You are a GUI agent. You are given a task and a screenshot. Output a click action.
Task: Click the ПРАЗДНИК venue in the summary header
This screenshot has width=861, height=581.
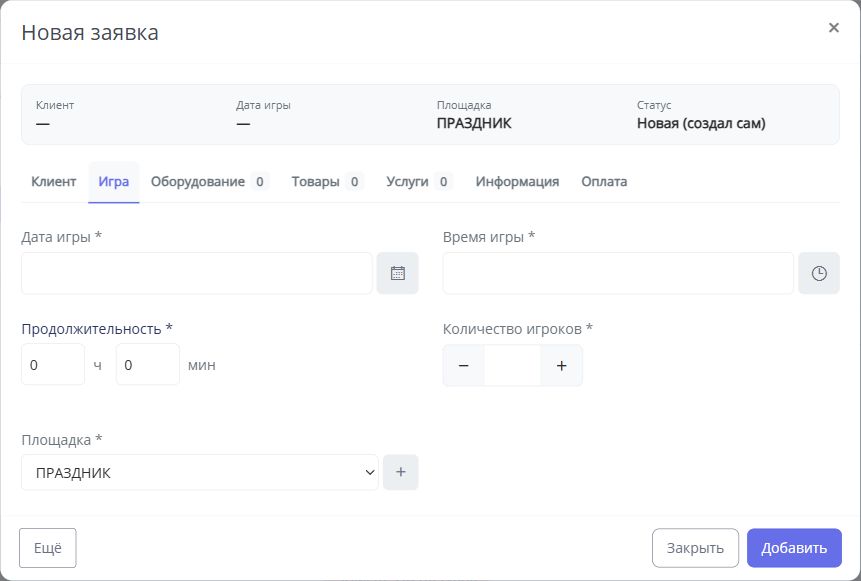(474, 124)
